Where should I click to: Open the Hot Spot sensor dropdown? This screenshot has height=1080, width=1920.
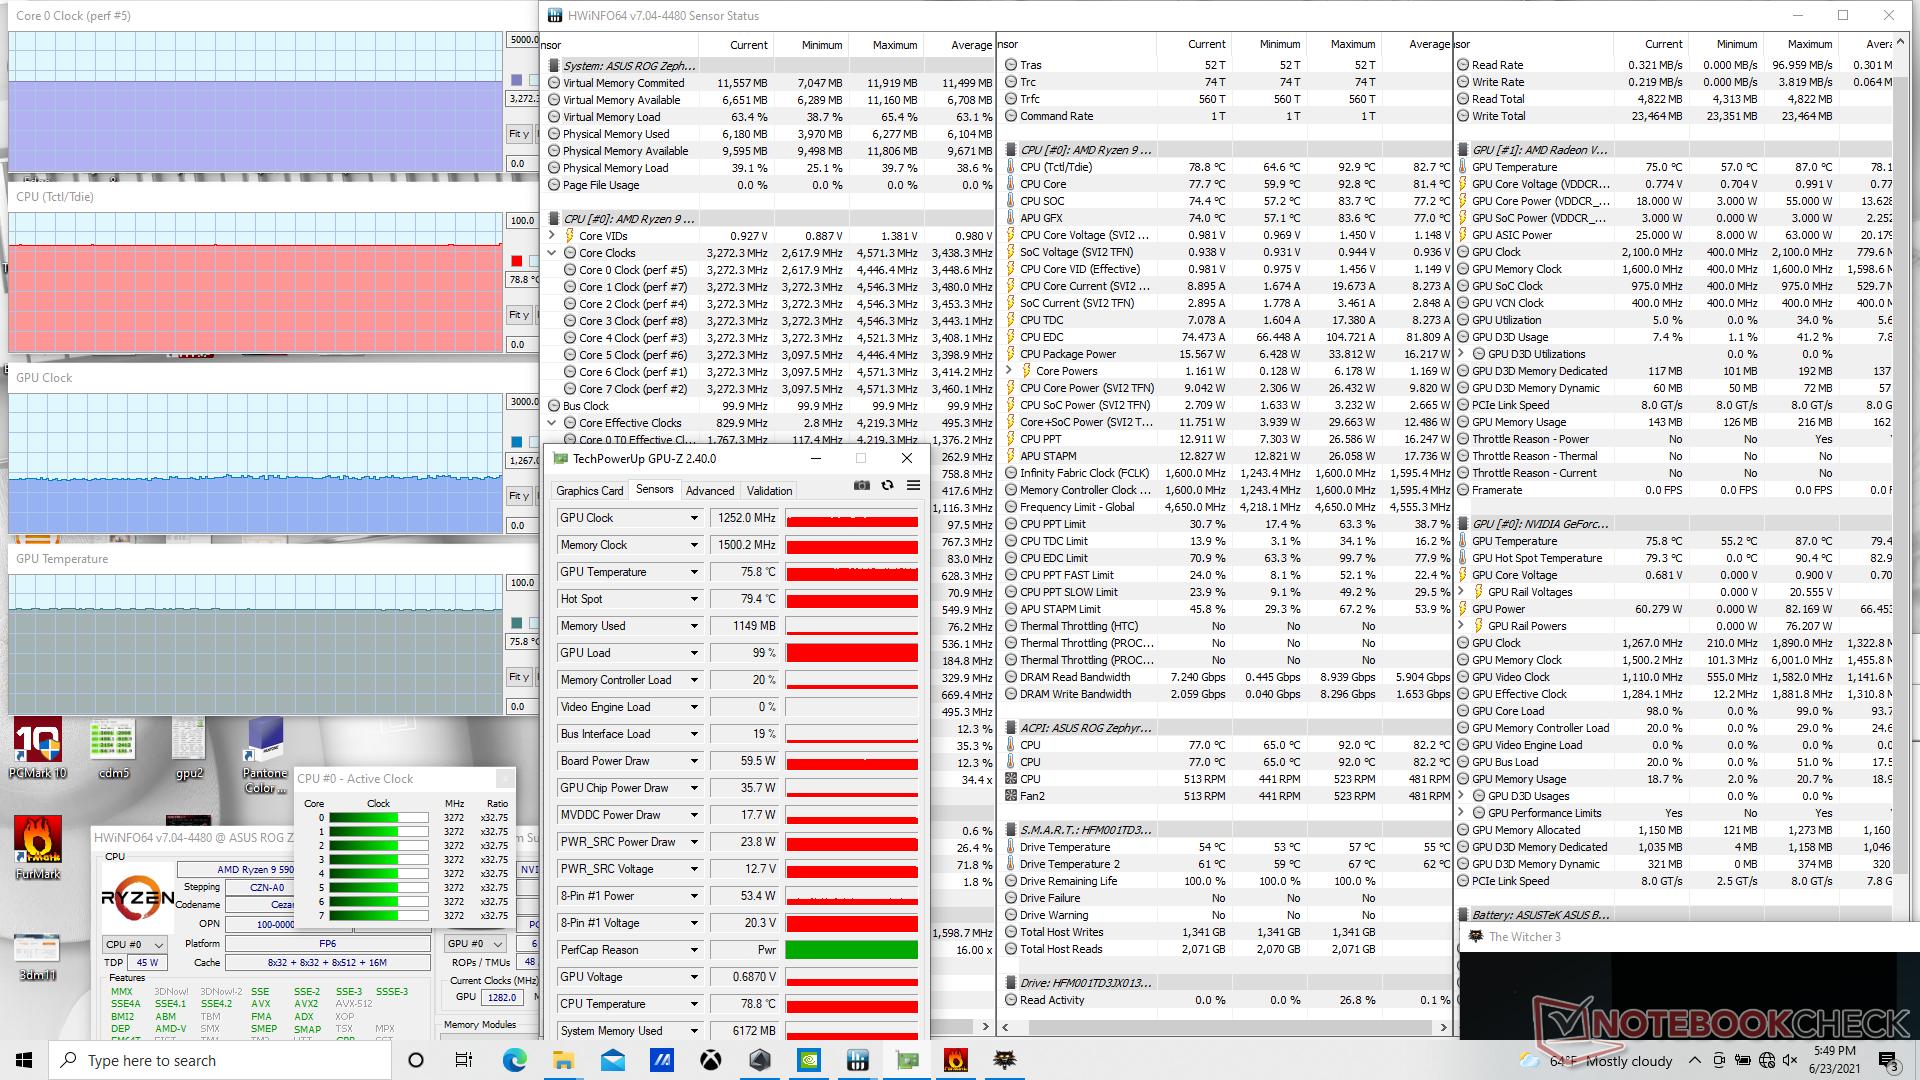point(694,599)
